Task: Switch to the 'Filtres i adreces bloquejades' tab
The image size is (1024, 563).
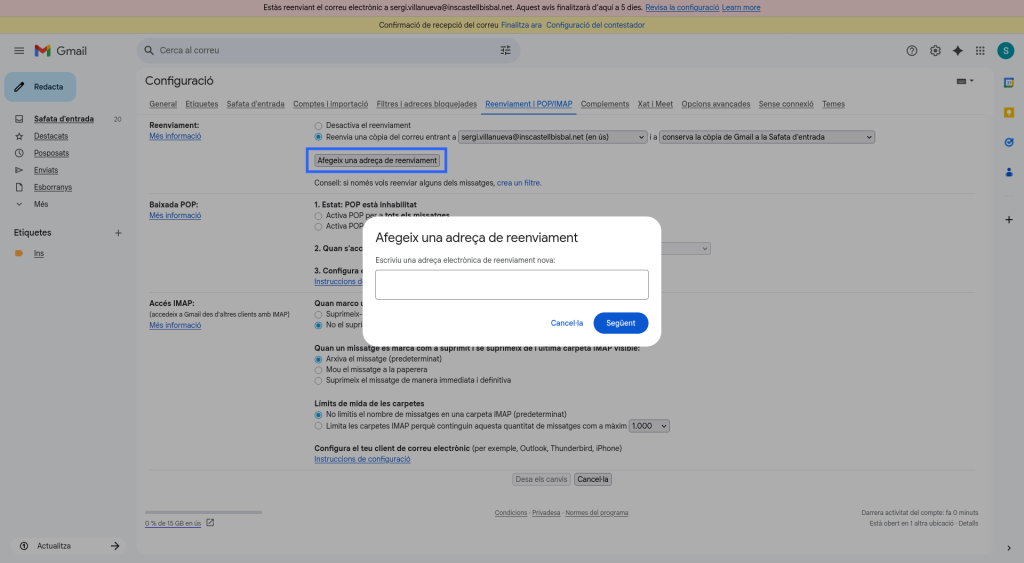Action: point(426,104)
